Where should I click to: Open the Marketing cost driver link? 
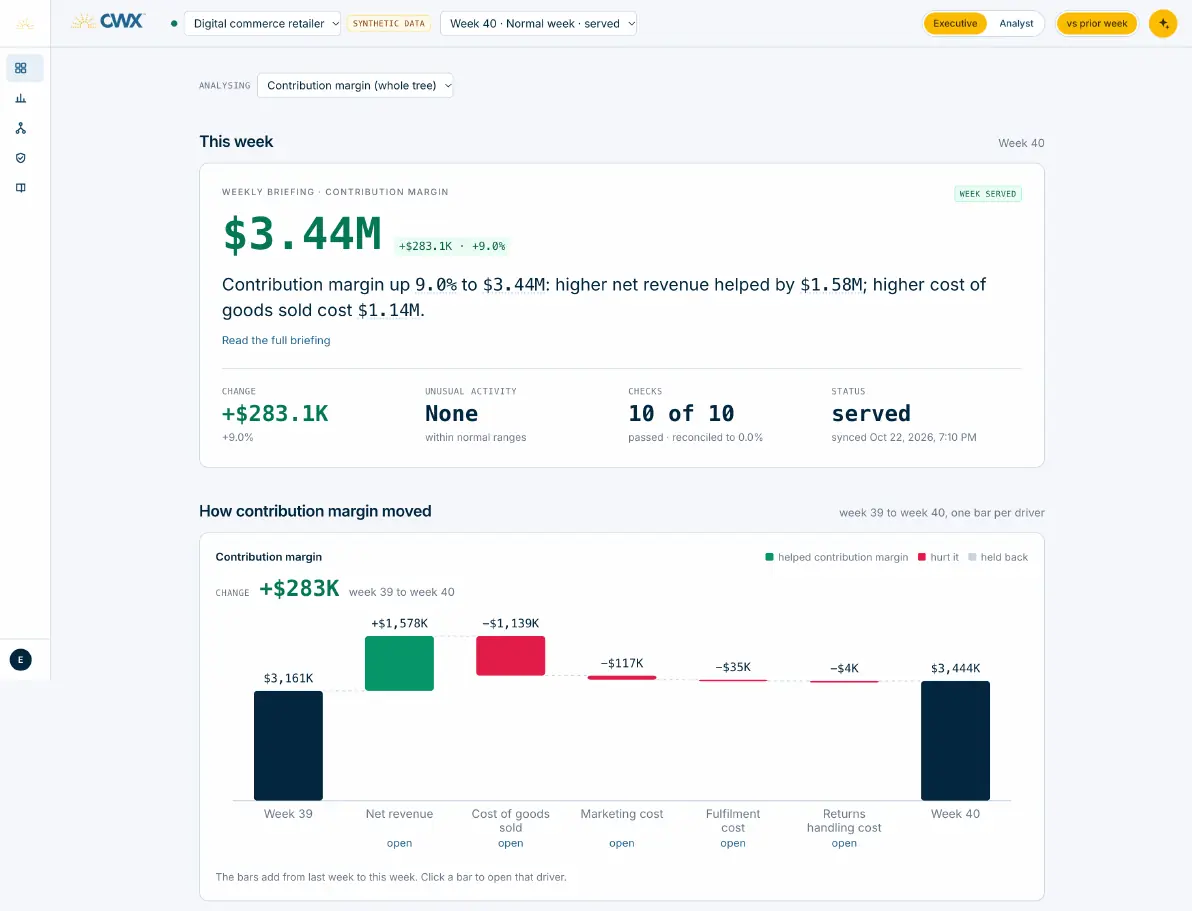[x=621, y=843]
